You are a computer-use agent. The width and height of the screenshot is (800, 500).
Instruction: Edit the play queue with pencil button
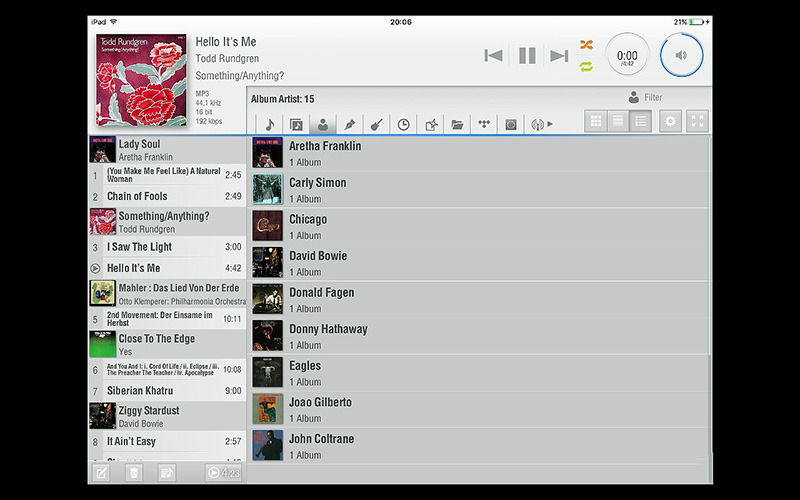click(x=101, y=473)
